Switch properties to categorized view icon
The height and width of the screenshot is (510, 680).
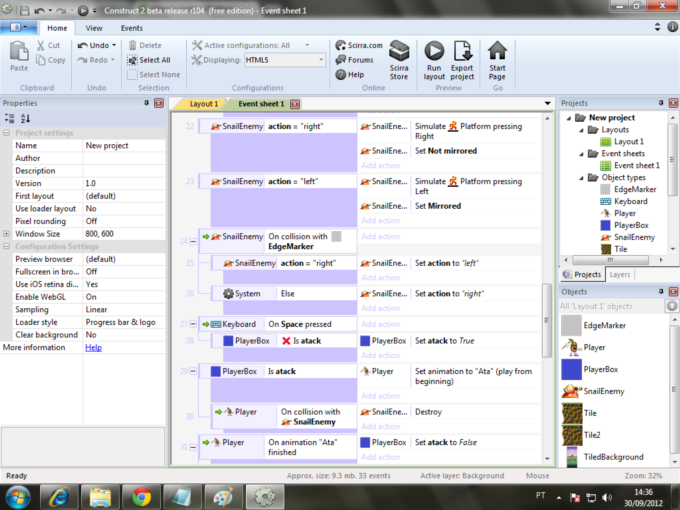pos(10,118)
